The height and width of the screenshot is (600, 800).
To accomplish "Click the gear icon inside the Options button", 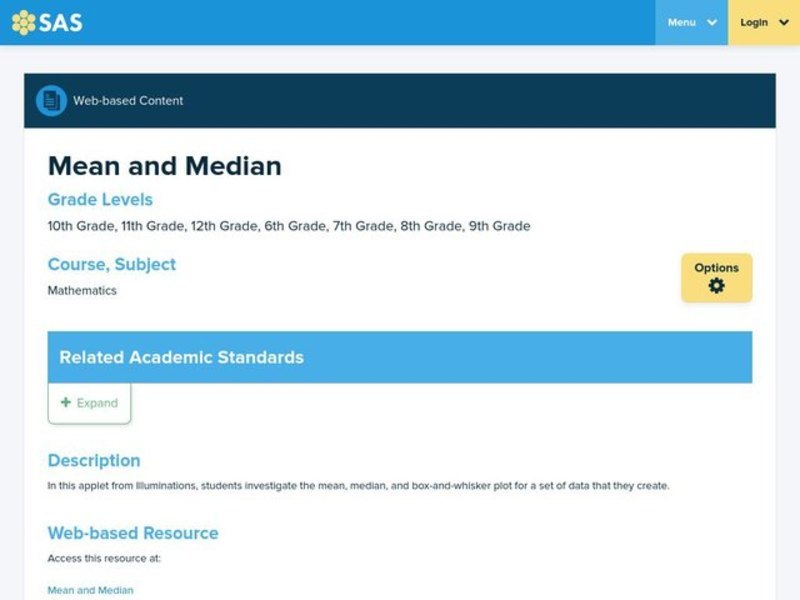I will (716, 285).
